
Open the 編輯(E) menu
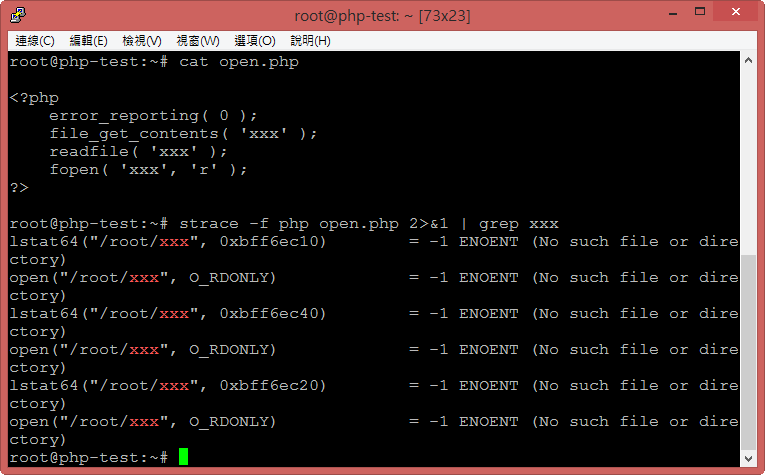point(88,41)
